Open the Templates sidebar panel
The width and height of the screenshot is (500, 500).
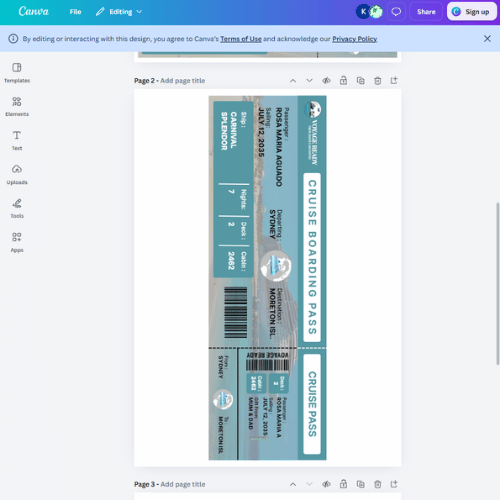pos(17,73)
